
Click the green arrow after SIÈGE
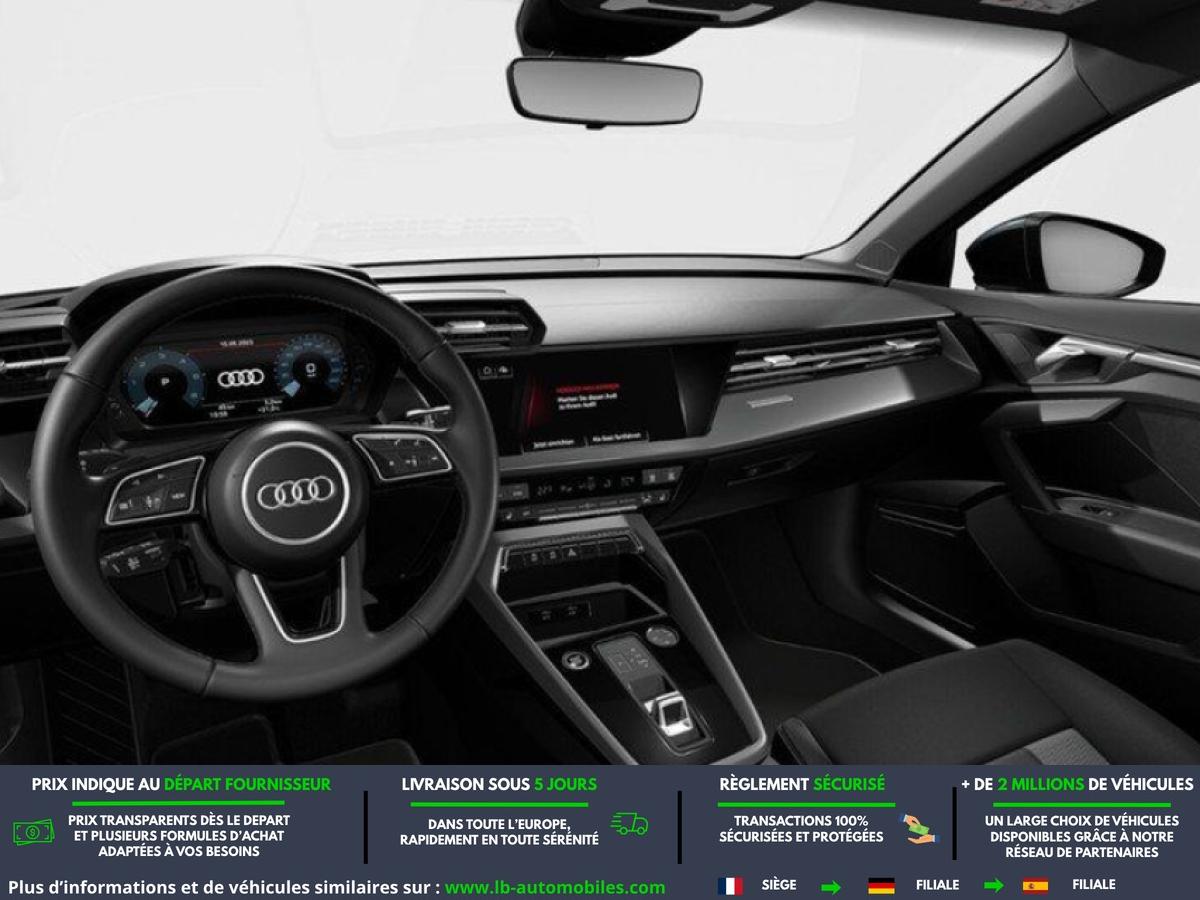coord(831,886)
